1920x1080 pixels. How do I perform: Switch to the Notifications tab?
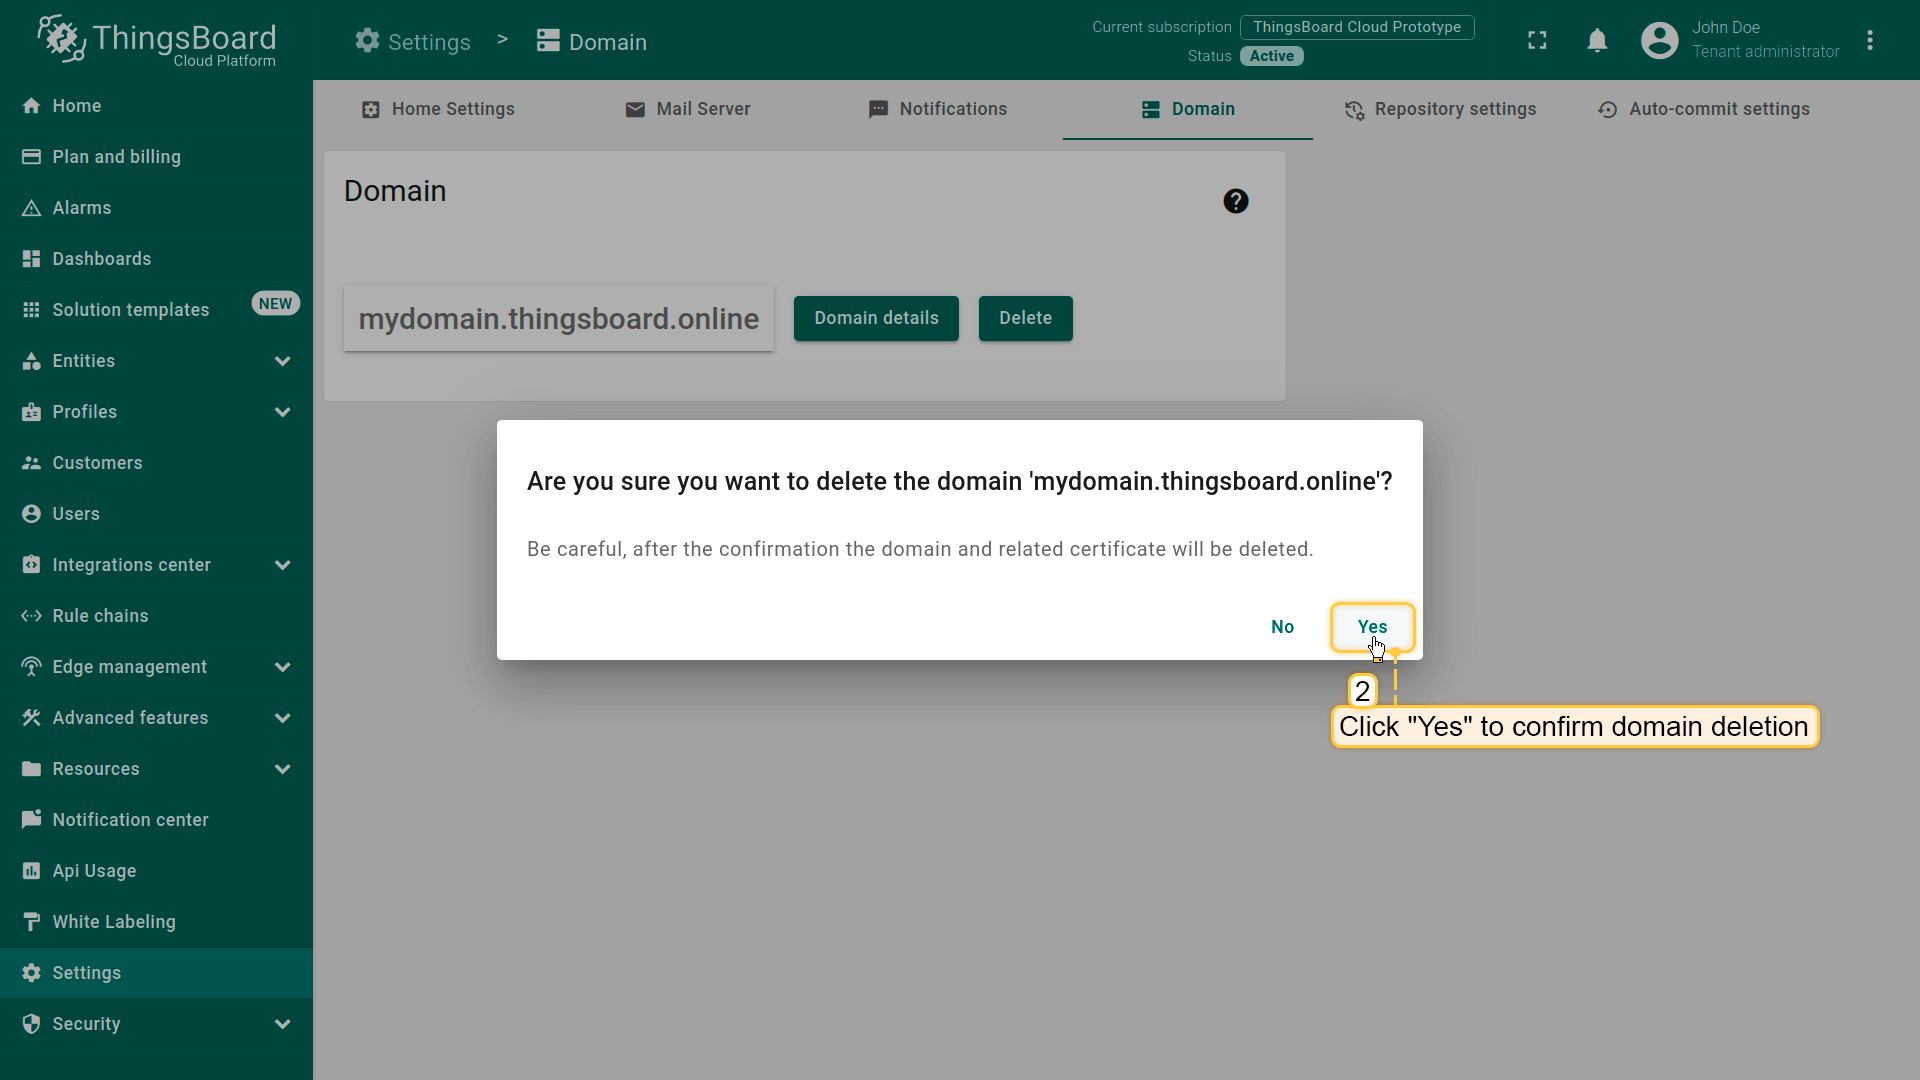pyautogui.click(x=938, y=109)
